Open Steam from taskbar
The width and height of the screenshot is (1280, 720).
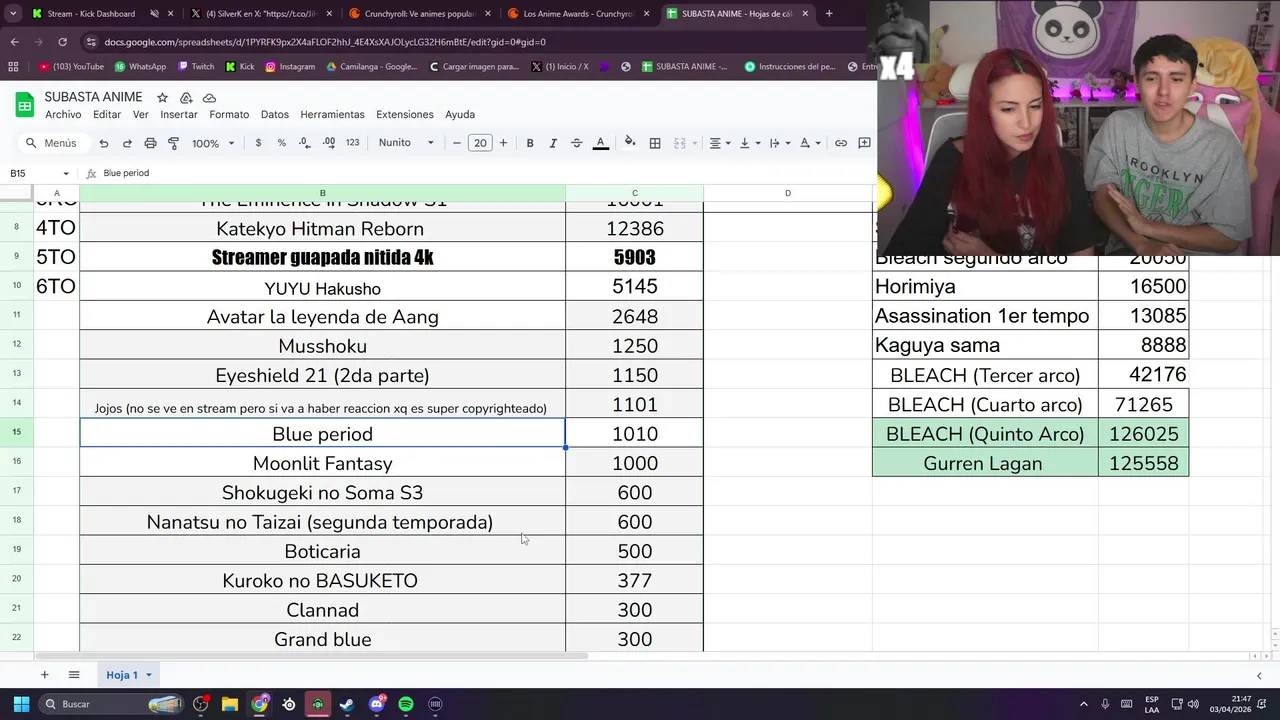pos(347,704)
